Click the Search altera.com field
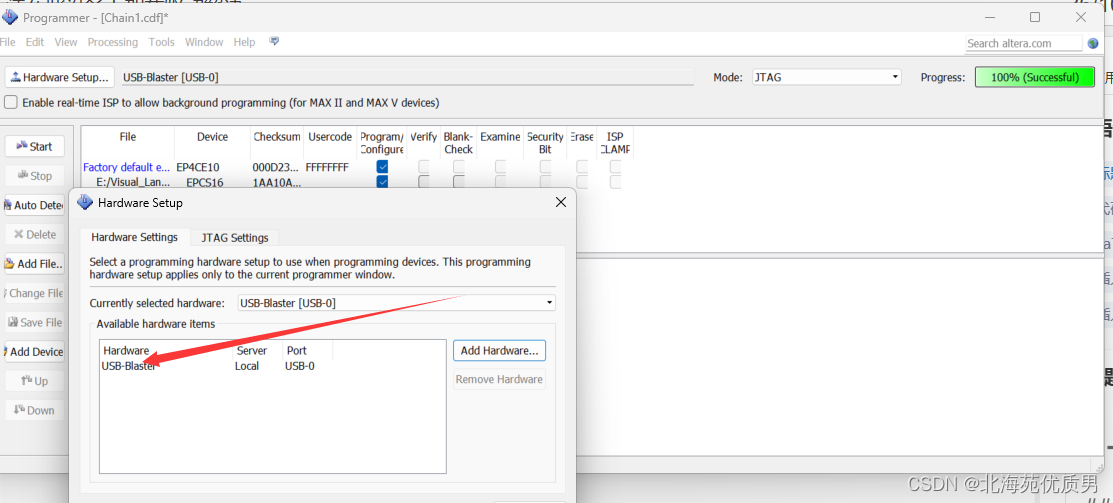 click(x=1024, y=43)
